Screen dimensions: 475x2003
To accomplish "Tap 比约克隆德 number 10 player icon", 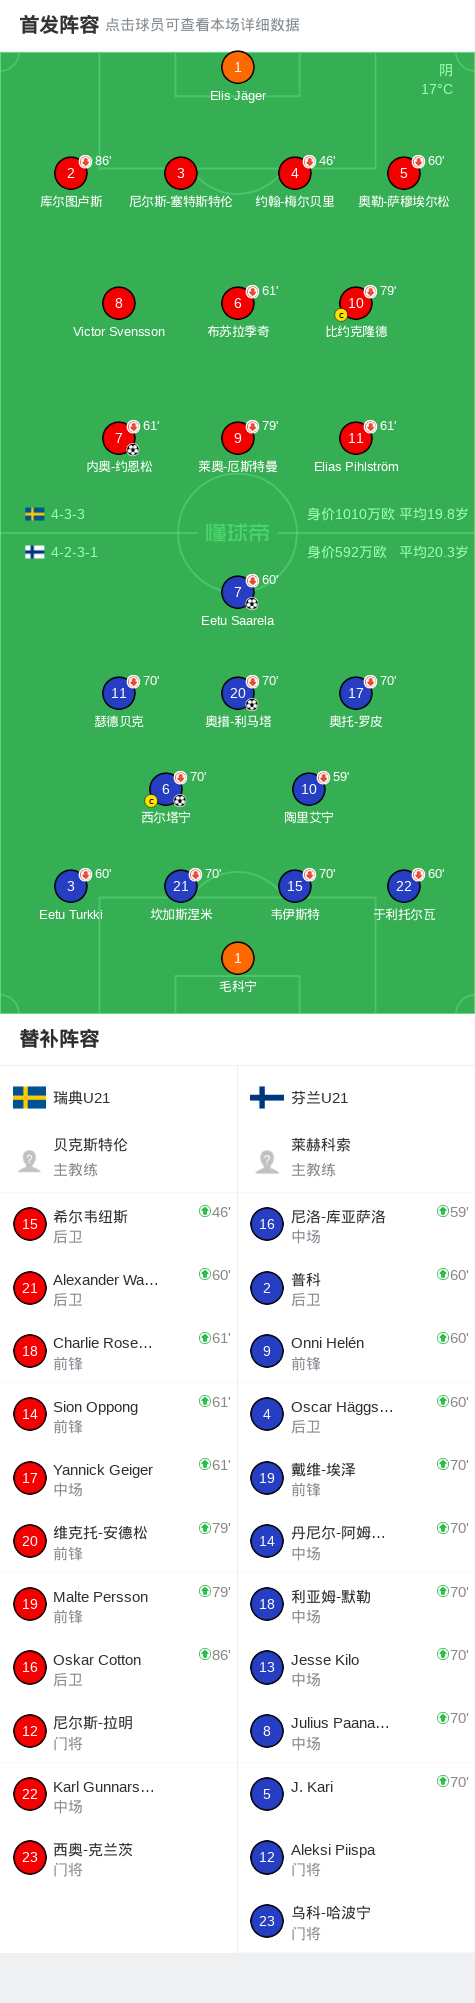I will coord(356,303).
